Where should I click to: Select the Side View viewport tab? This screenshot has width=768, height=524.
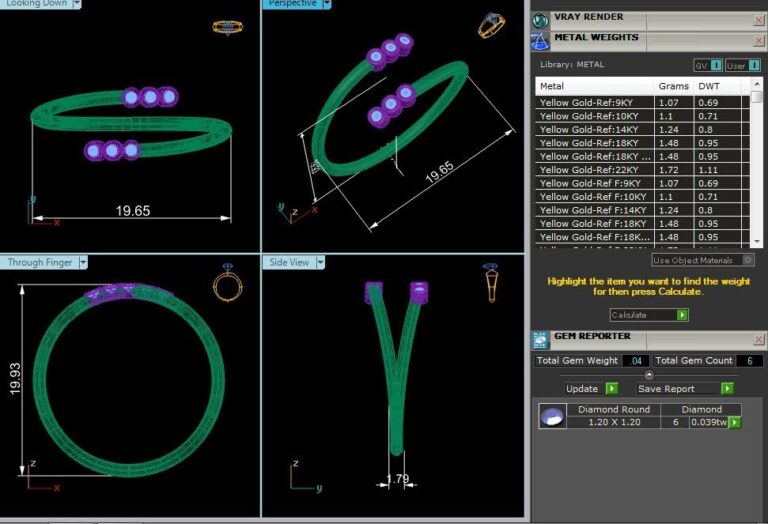(289, 262)
